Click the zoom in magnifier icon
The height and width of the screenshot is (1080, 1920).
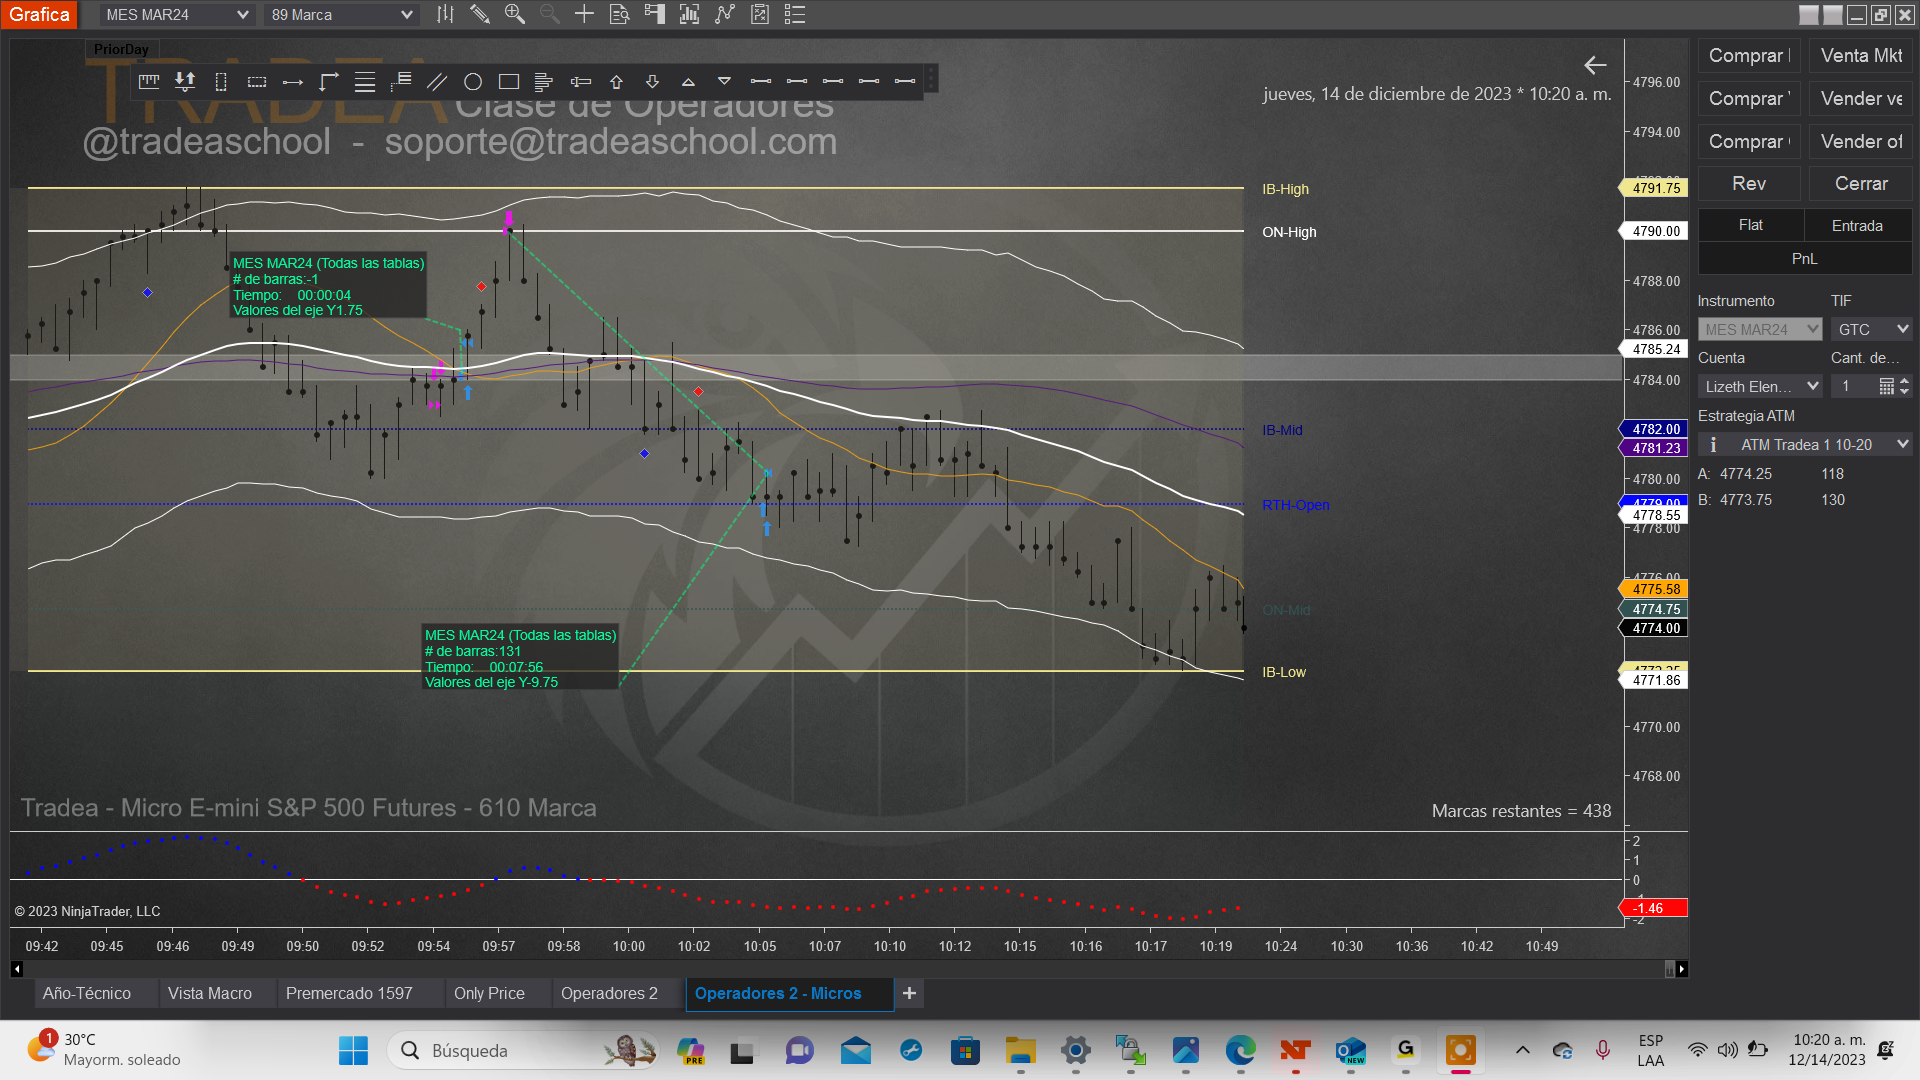click(515, 14)
